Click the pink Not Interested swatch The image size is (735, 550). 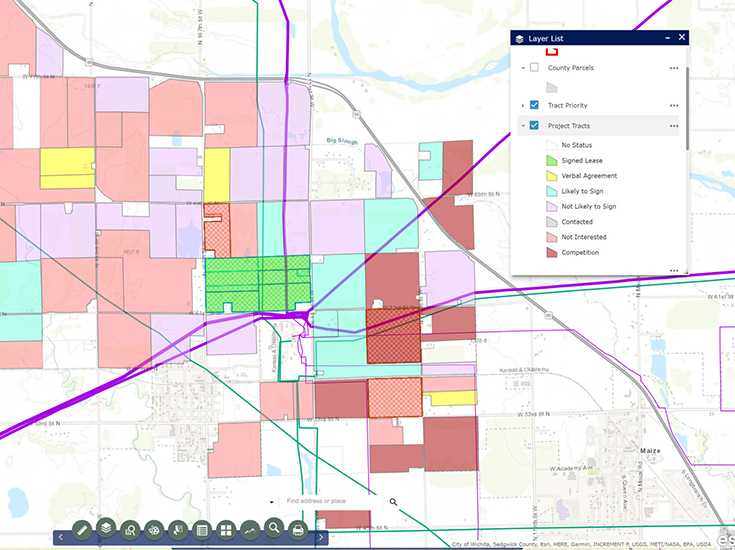552,237
